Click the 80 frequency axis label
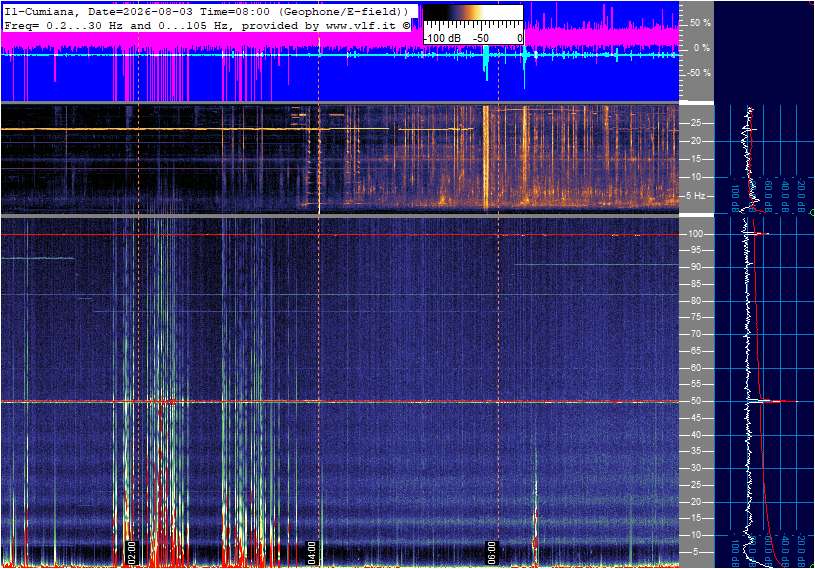The width and height of the screenshot is (815, 569). tap(695, 301)
